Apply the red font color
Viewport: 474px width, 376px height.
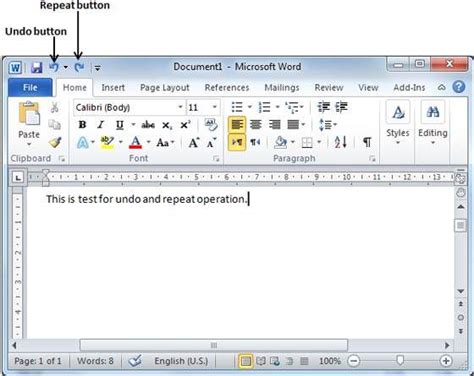point(135,143)
